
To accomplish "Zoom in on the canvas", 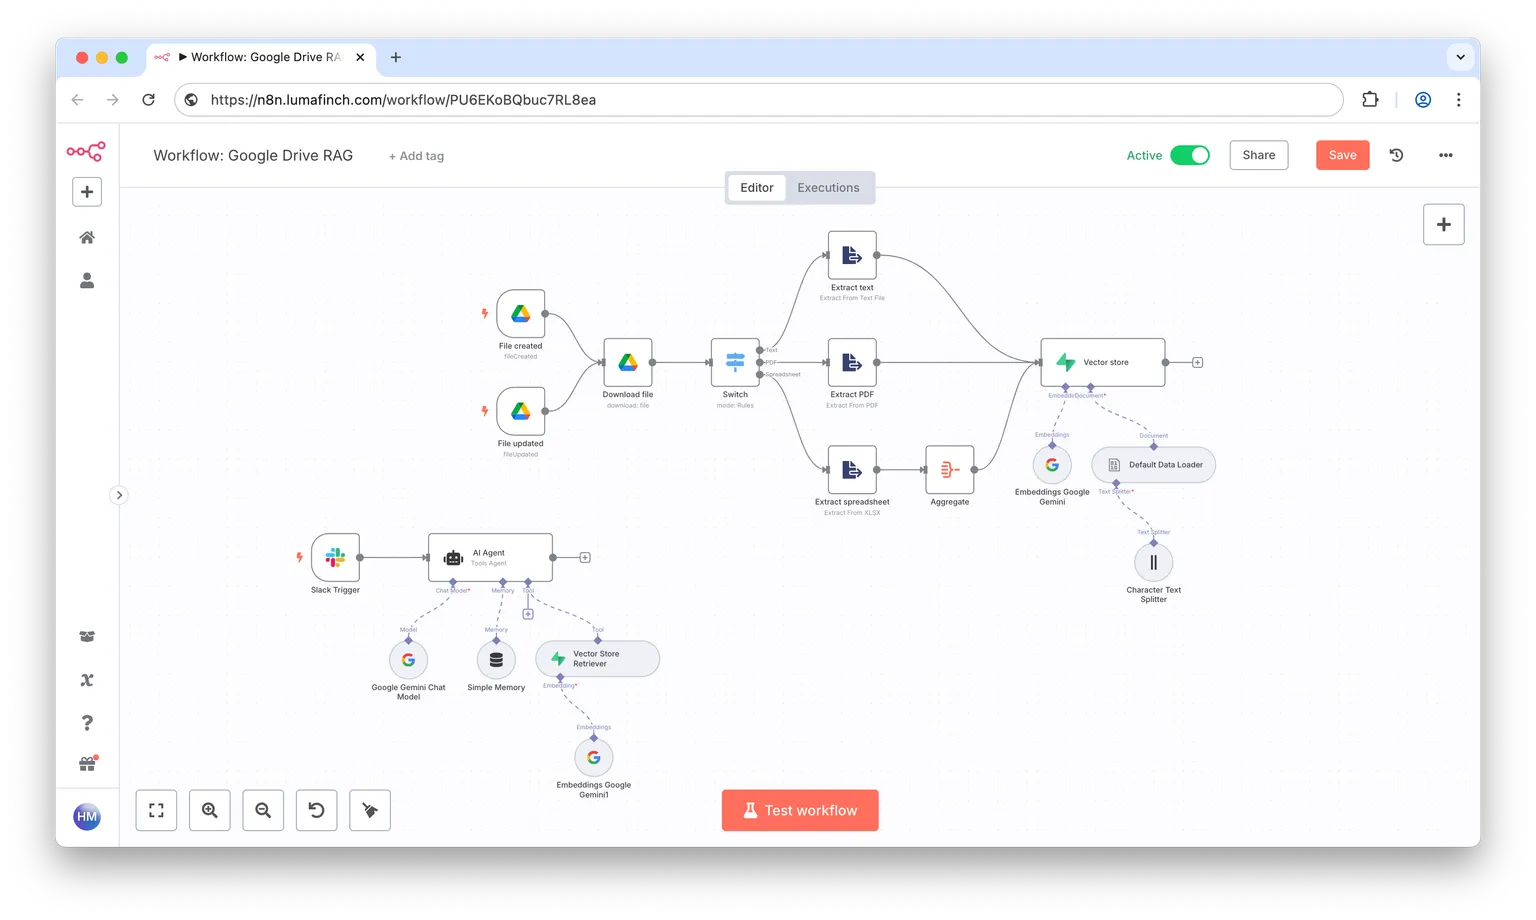I will (209, 810).
